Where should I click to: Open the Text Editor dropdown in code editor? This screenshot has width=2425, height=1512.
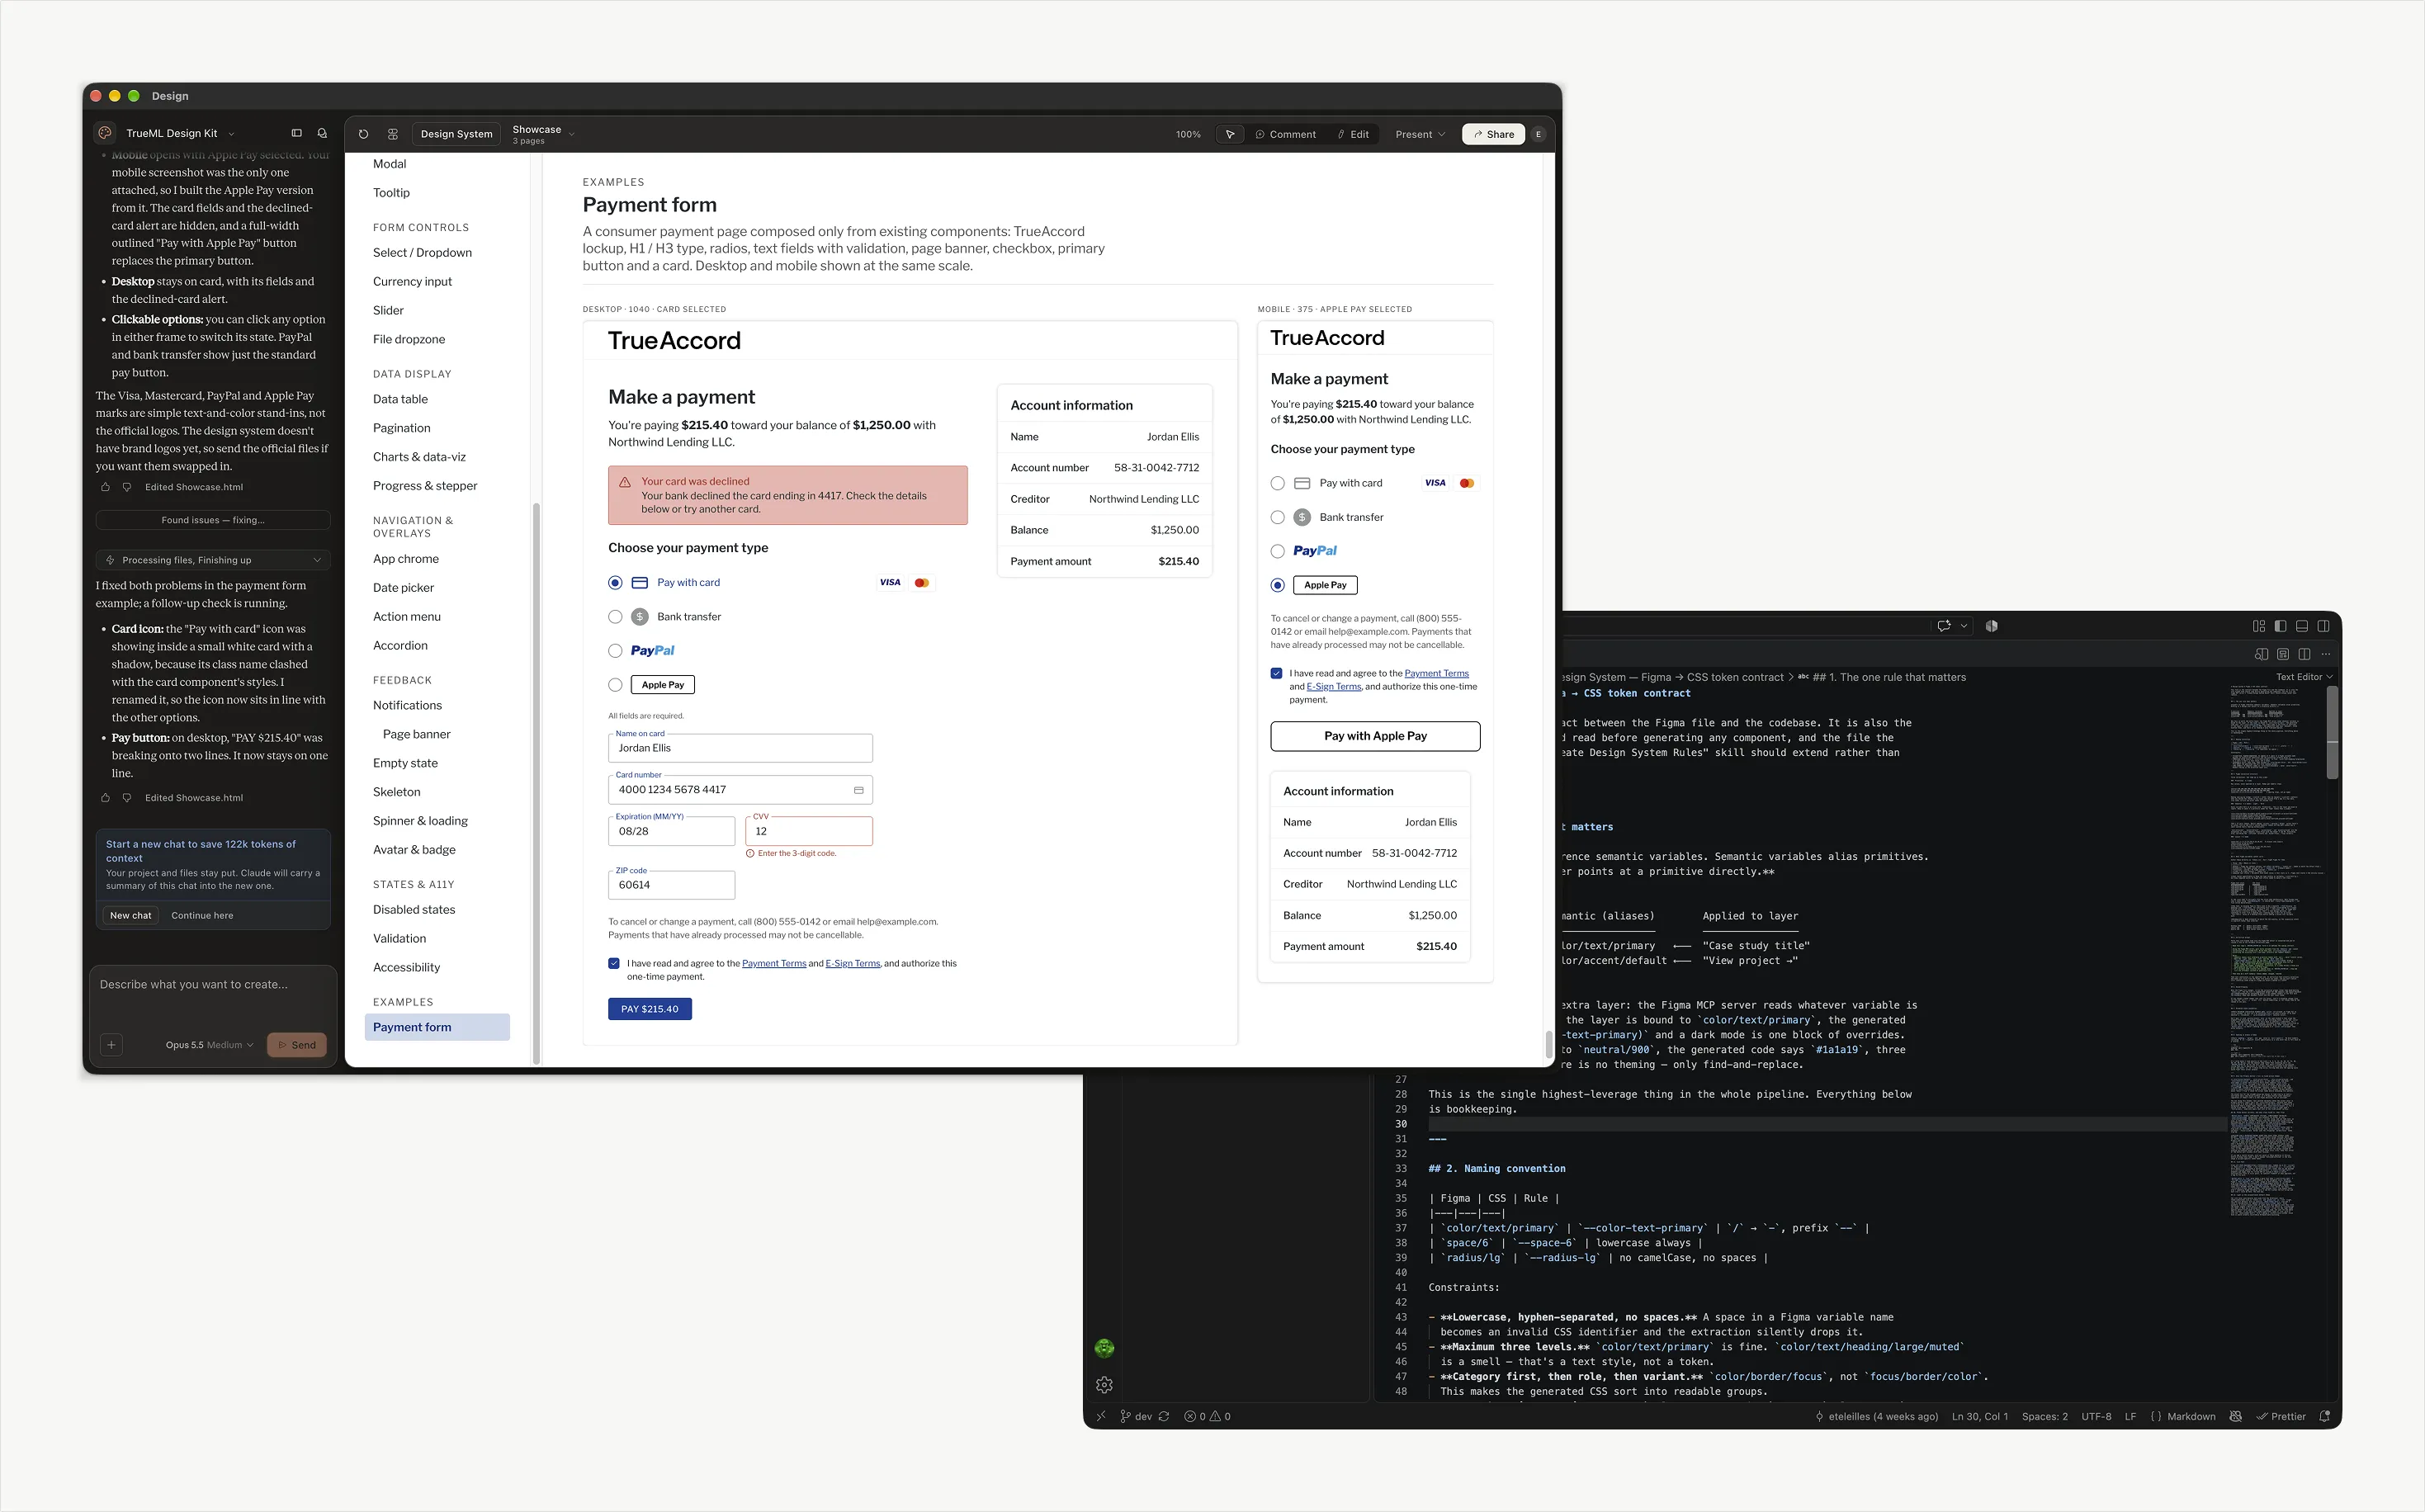[2304, 677]
